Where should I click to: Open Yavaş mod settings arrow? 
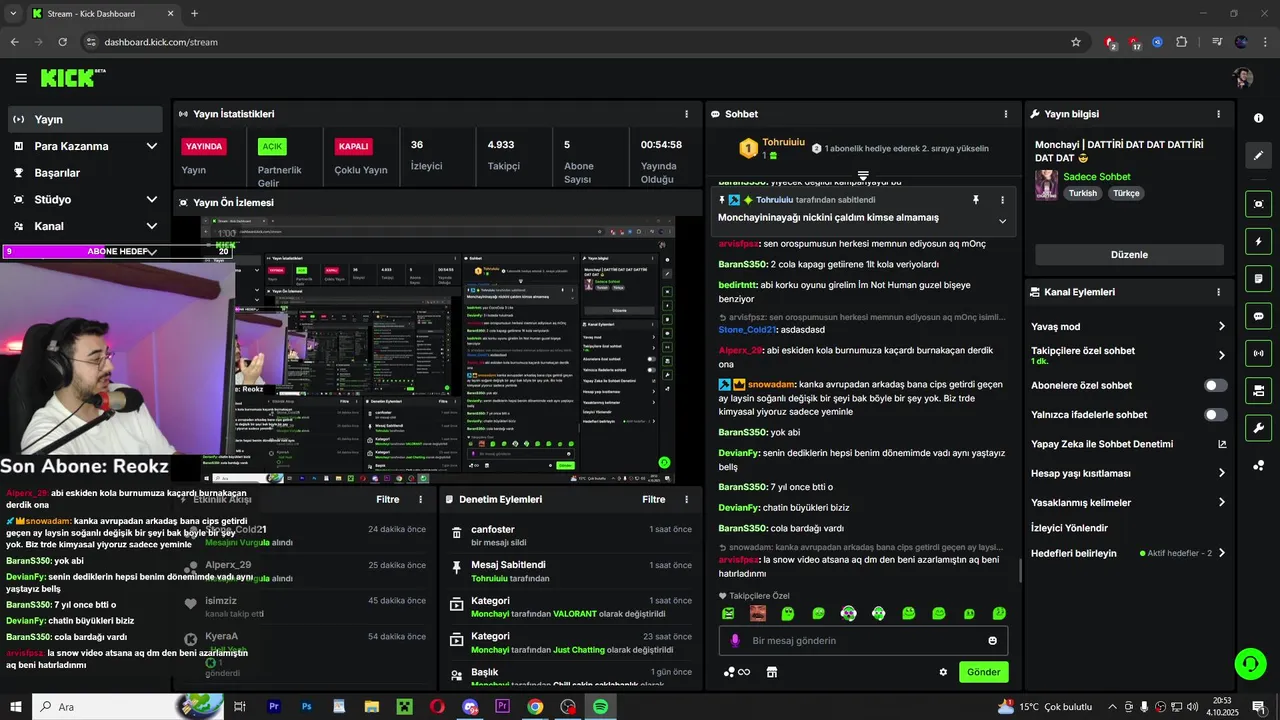[x=1221, y=326]
